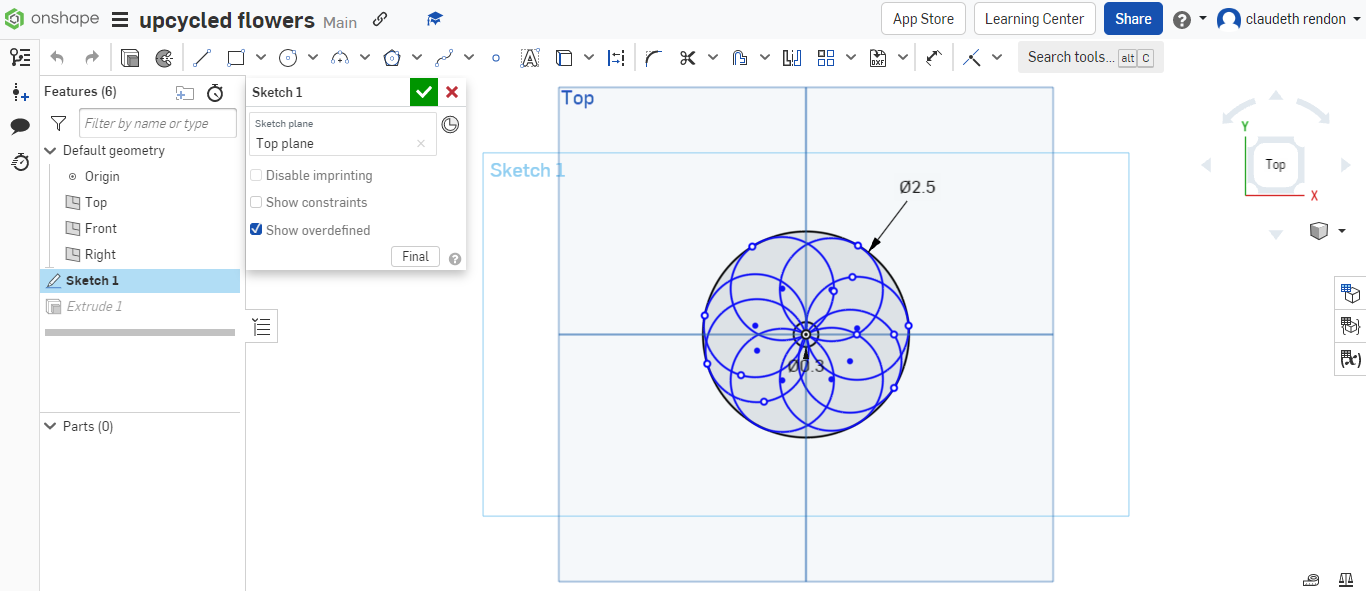Open the rectangle tool dropdown arrow
The width and height of the screenshot is (1366, 591).
click(261, 58)
